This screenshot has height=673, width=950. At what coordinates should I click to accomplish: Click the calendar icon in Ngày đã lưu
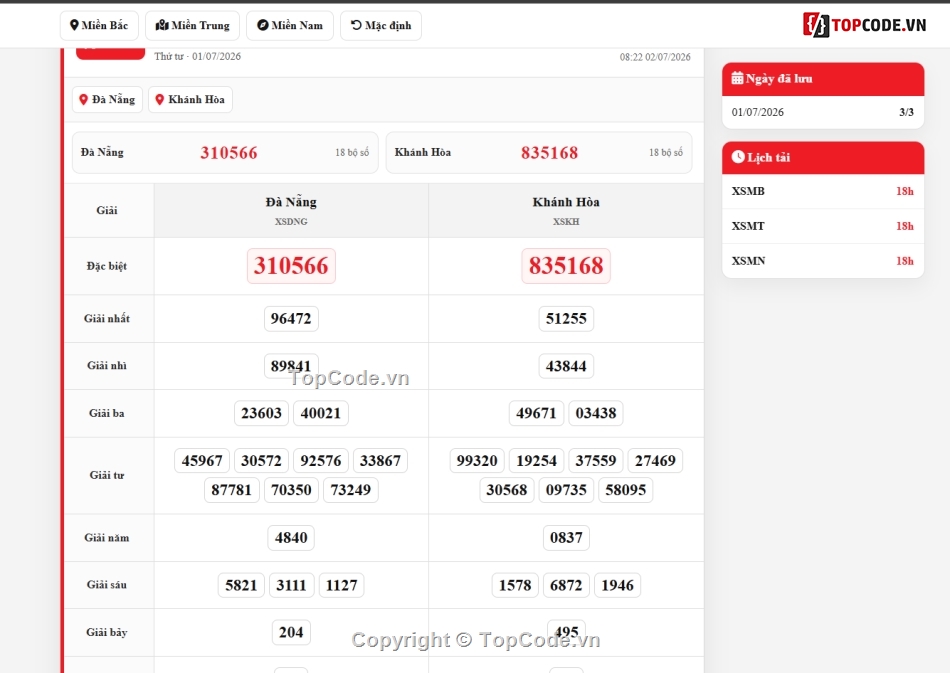coord(737,78)
